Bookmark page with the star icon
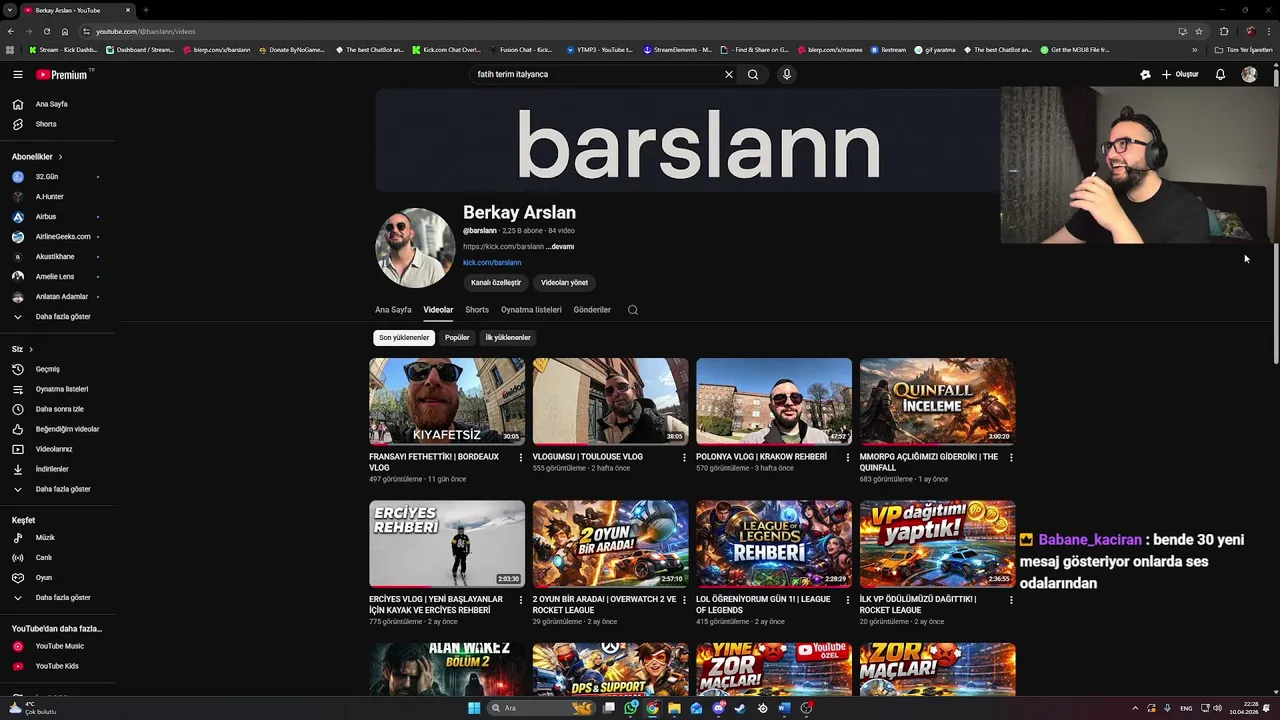This screenshot has width=1280, height=720. 1199,31
